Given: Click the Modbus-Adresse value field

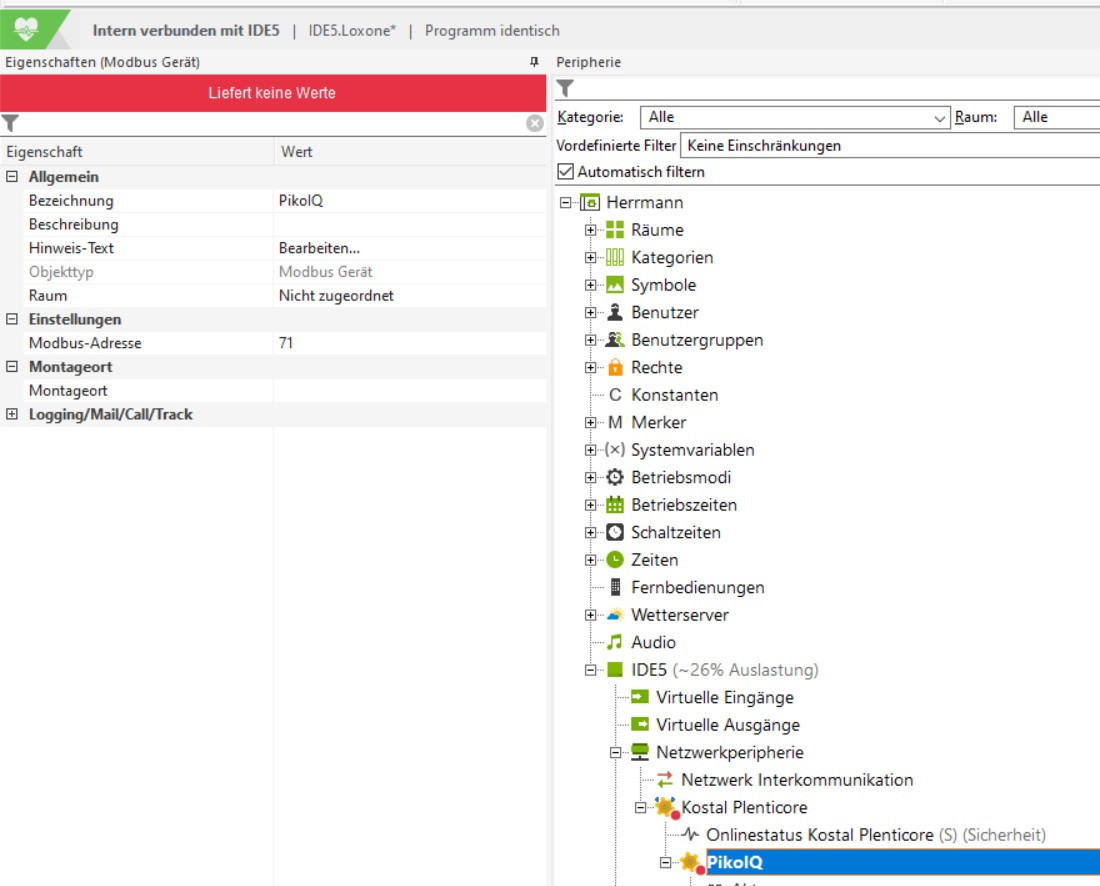Looking at the screenshot, I should click(409, 343).
